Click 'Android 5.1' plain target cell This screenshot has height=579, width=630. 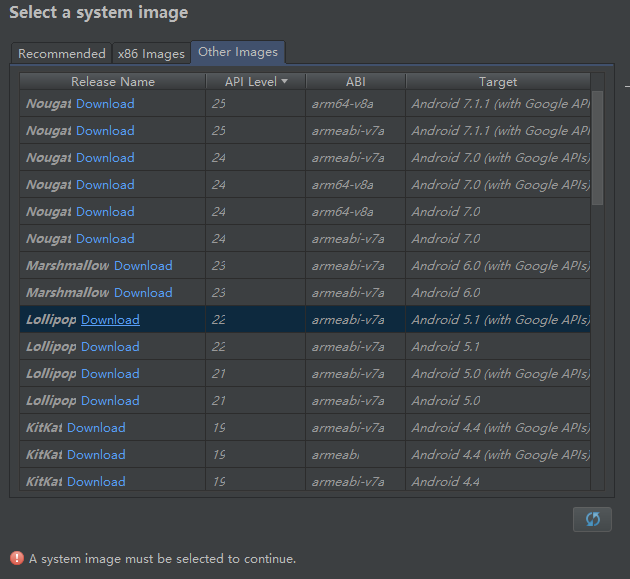[x=498, y=346]
